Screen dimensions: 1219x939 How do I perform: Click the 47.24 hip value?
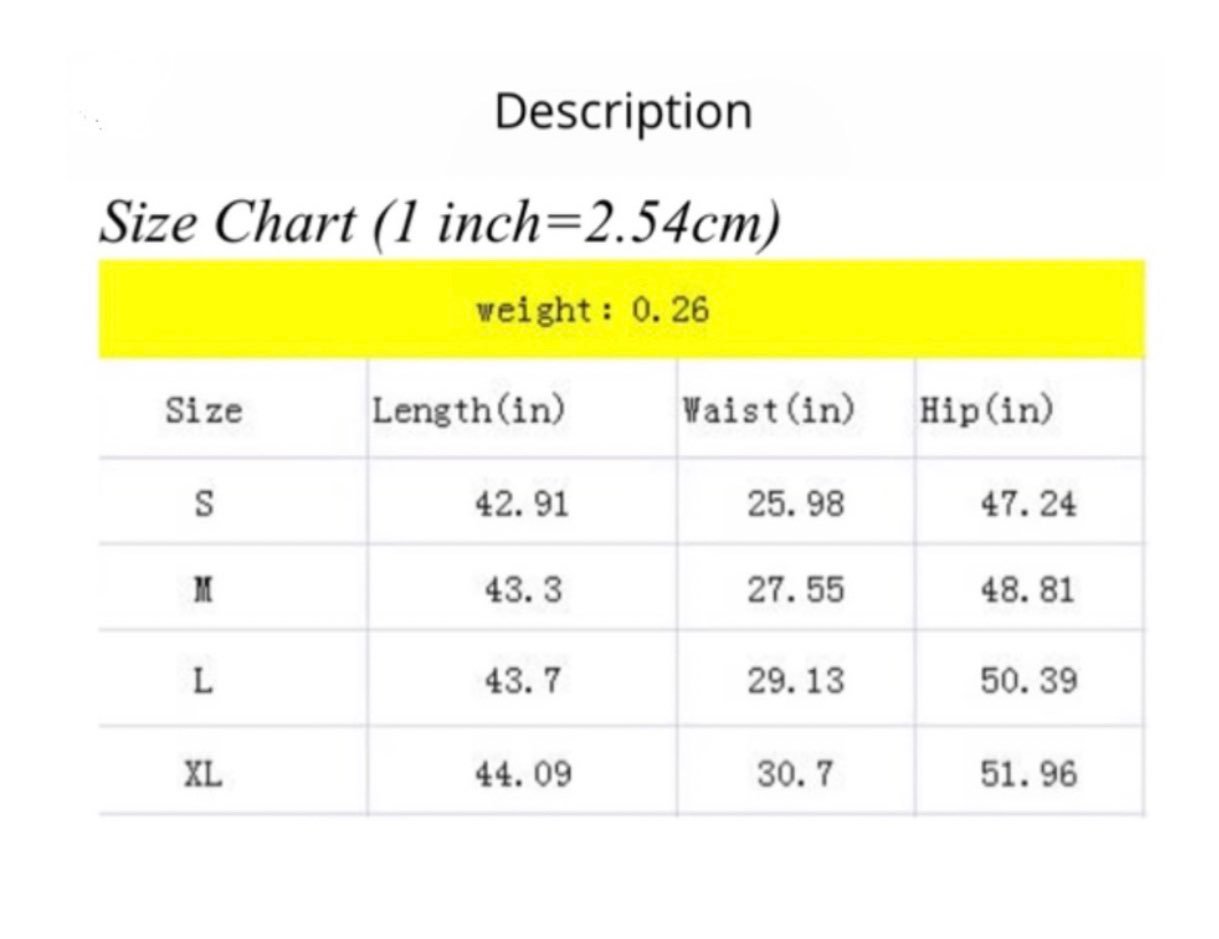pos(1029,503)
